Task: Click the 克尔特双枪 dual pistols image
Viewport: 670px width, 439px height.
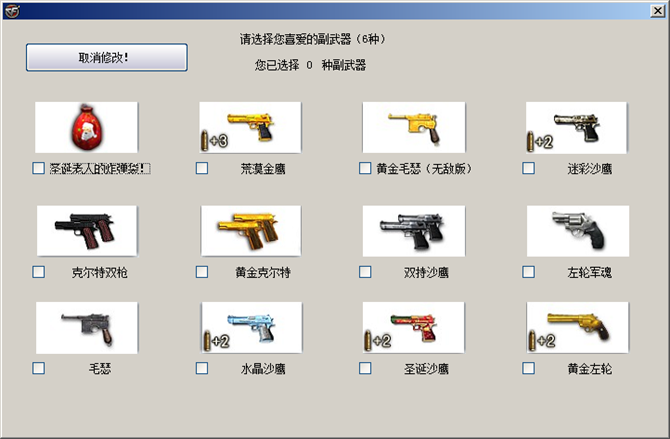Action: pyautogui.click(x=87, y=231)
